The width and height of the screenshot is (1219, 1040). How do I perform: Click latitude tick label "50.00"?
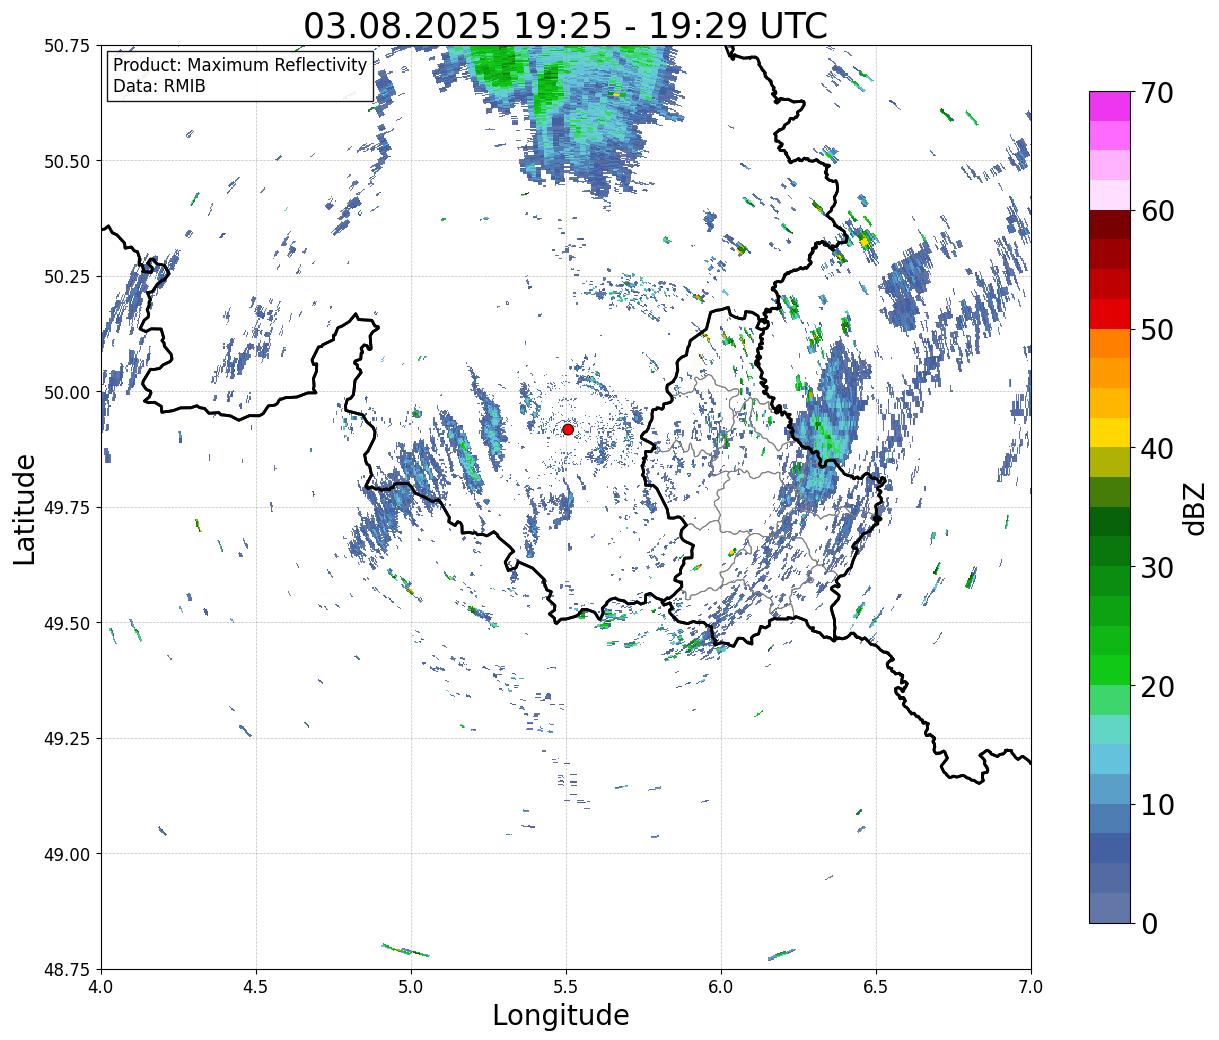(67, 392)
